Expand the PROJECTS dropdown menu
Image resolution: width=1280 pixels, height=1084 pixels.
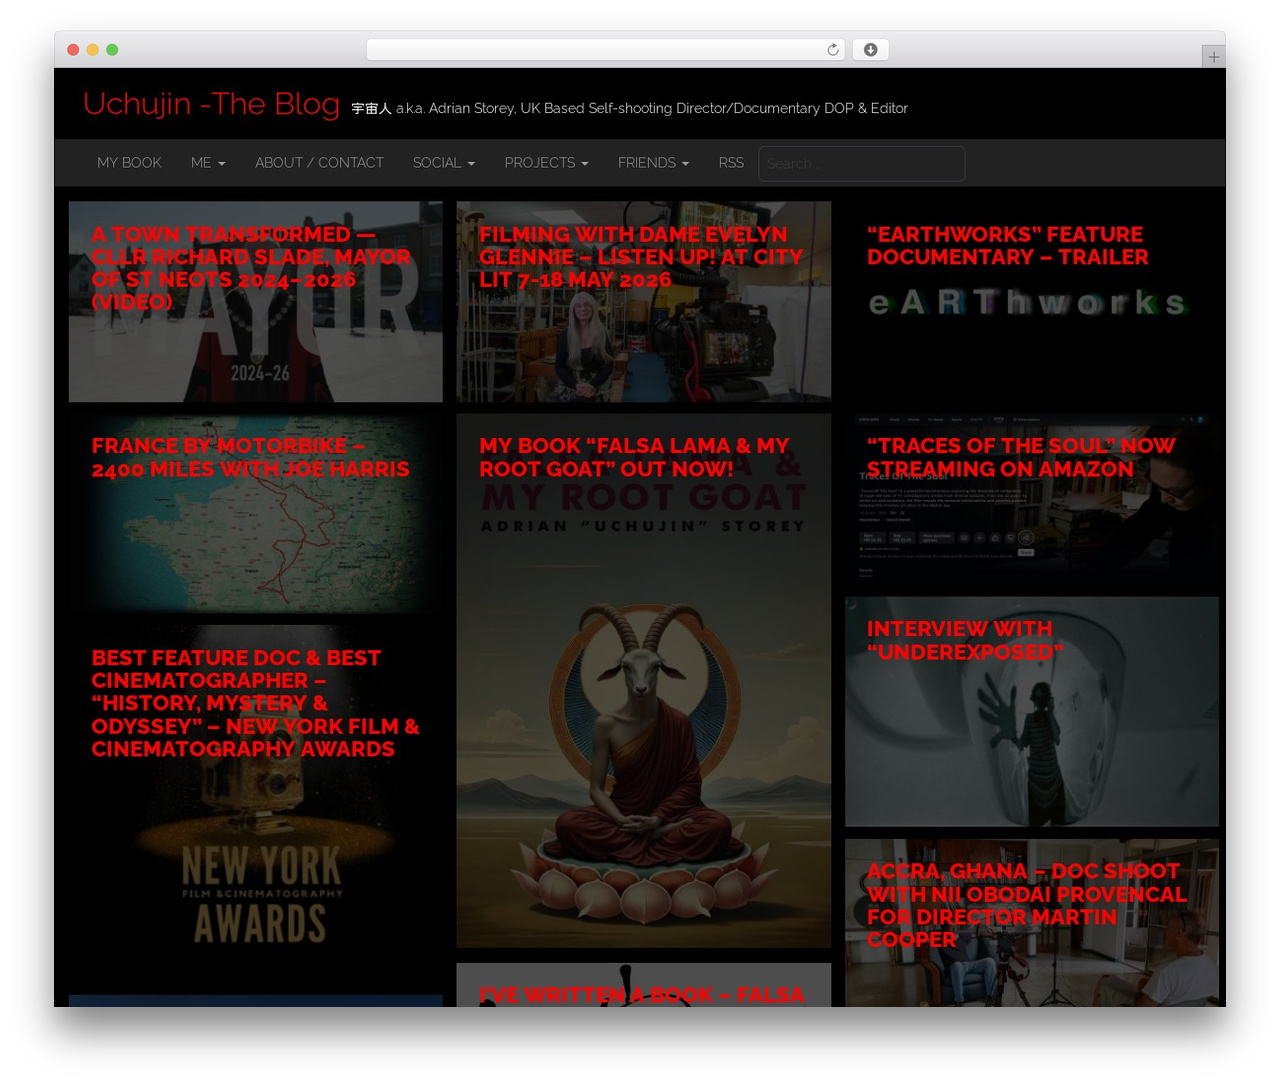[x=546, y=163]
